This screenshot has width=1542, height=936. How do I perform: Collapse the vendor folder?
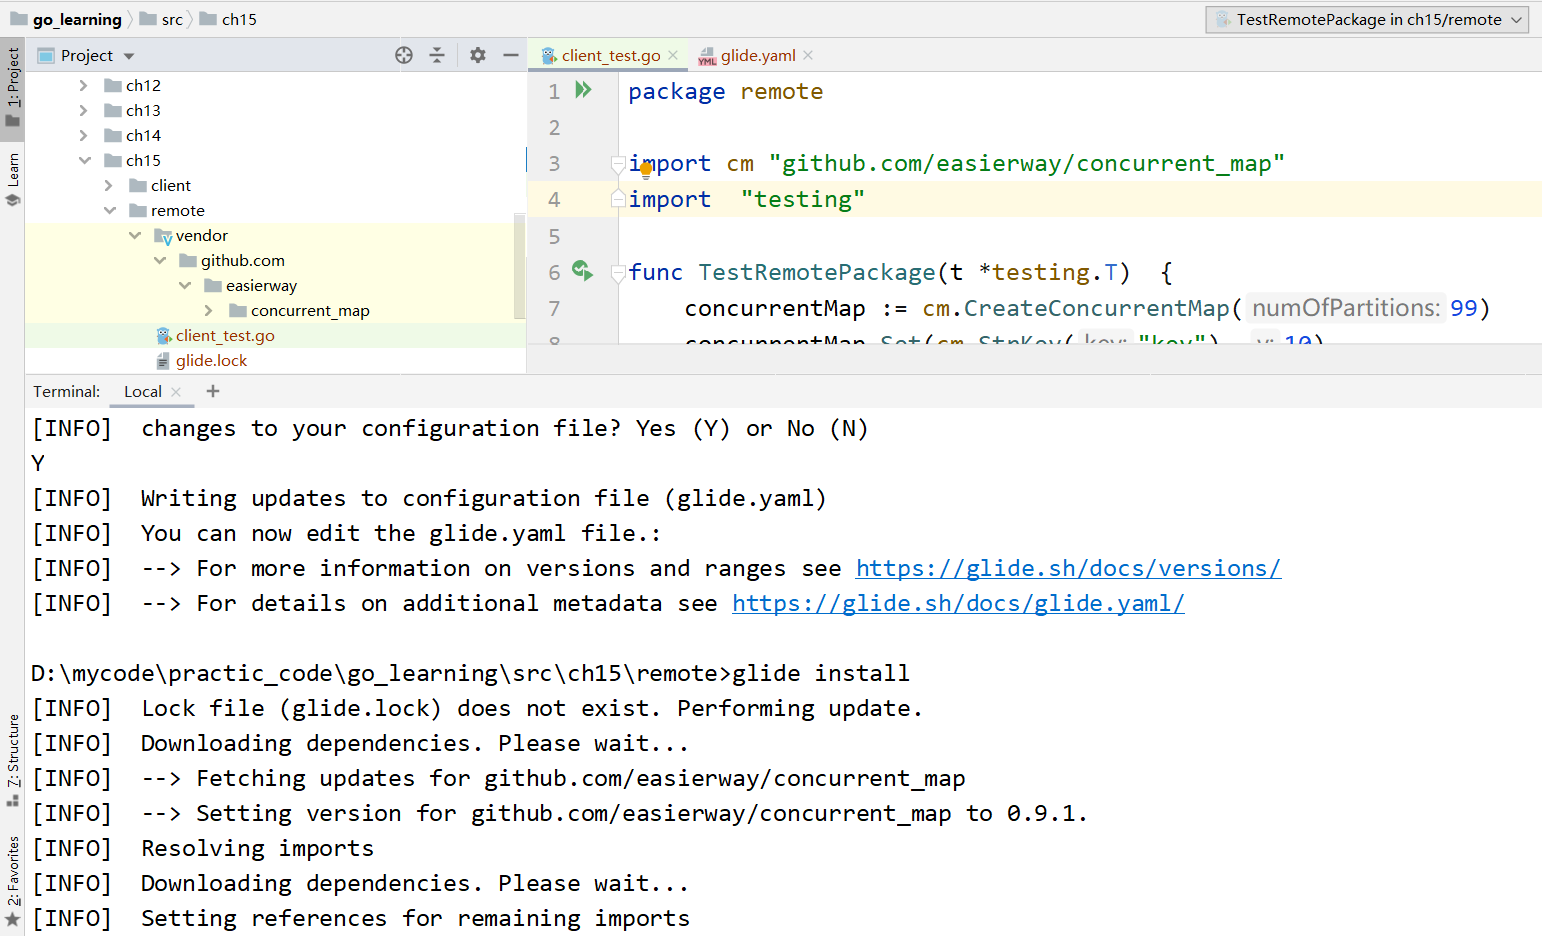[135, 236]
